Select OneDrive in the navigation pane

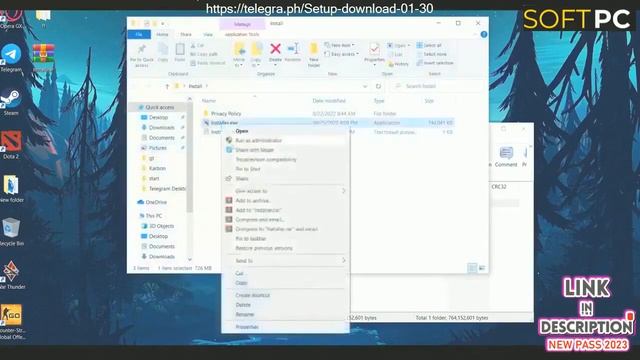click(x=156, y=202)
